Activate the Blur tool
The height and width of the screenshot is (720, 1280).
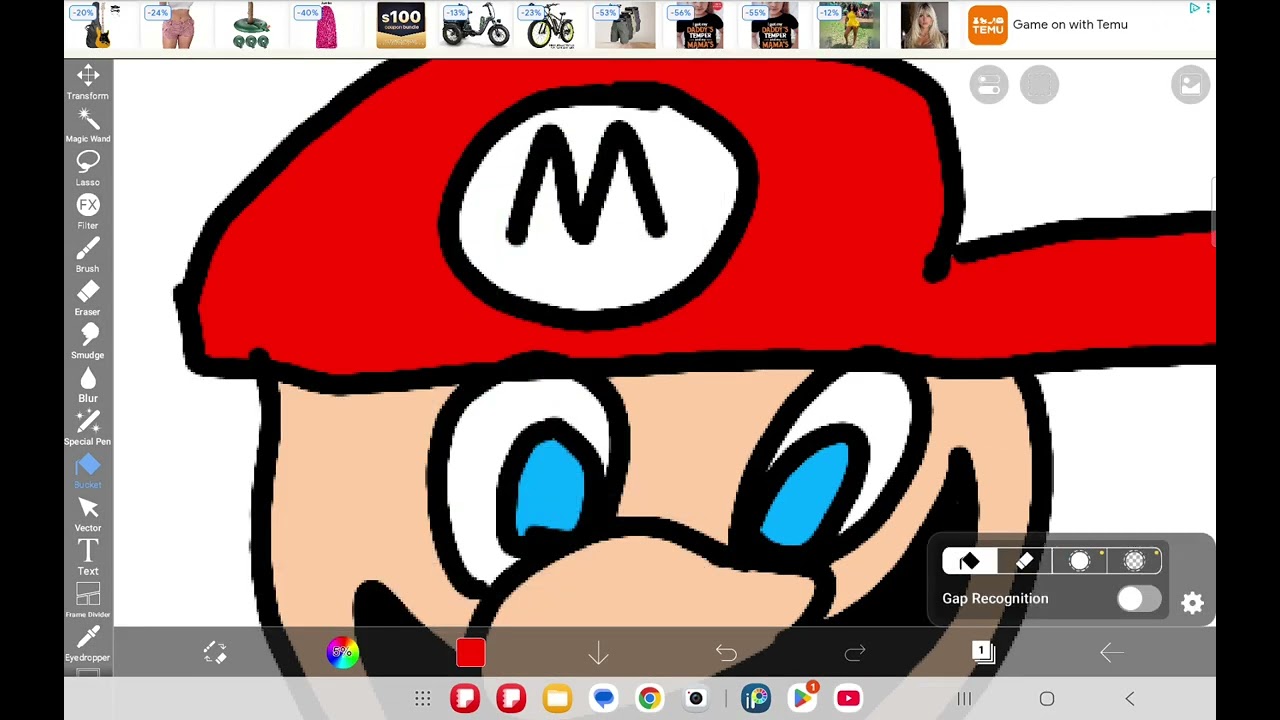point(88,383)
